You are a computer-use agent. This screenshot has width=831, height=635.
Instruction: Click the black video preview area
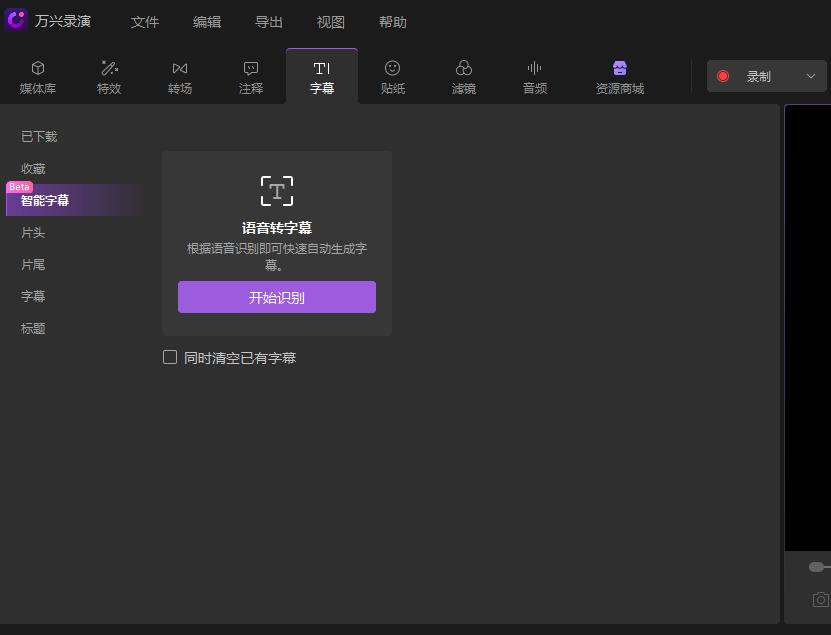tap(808, 328)
